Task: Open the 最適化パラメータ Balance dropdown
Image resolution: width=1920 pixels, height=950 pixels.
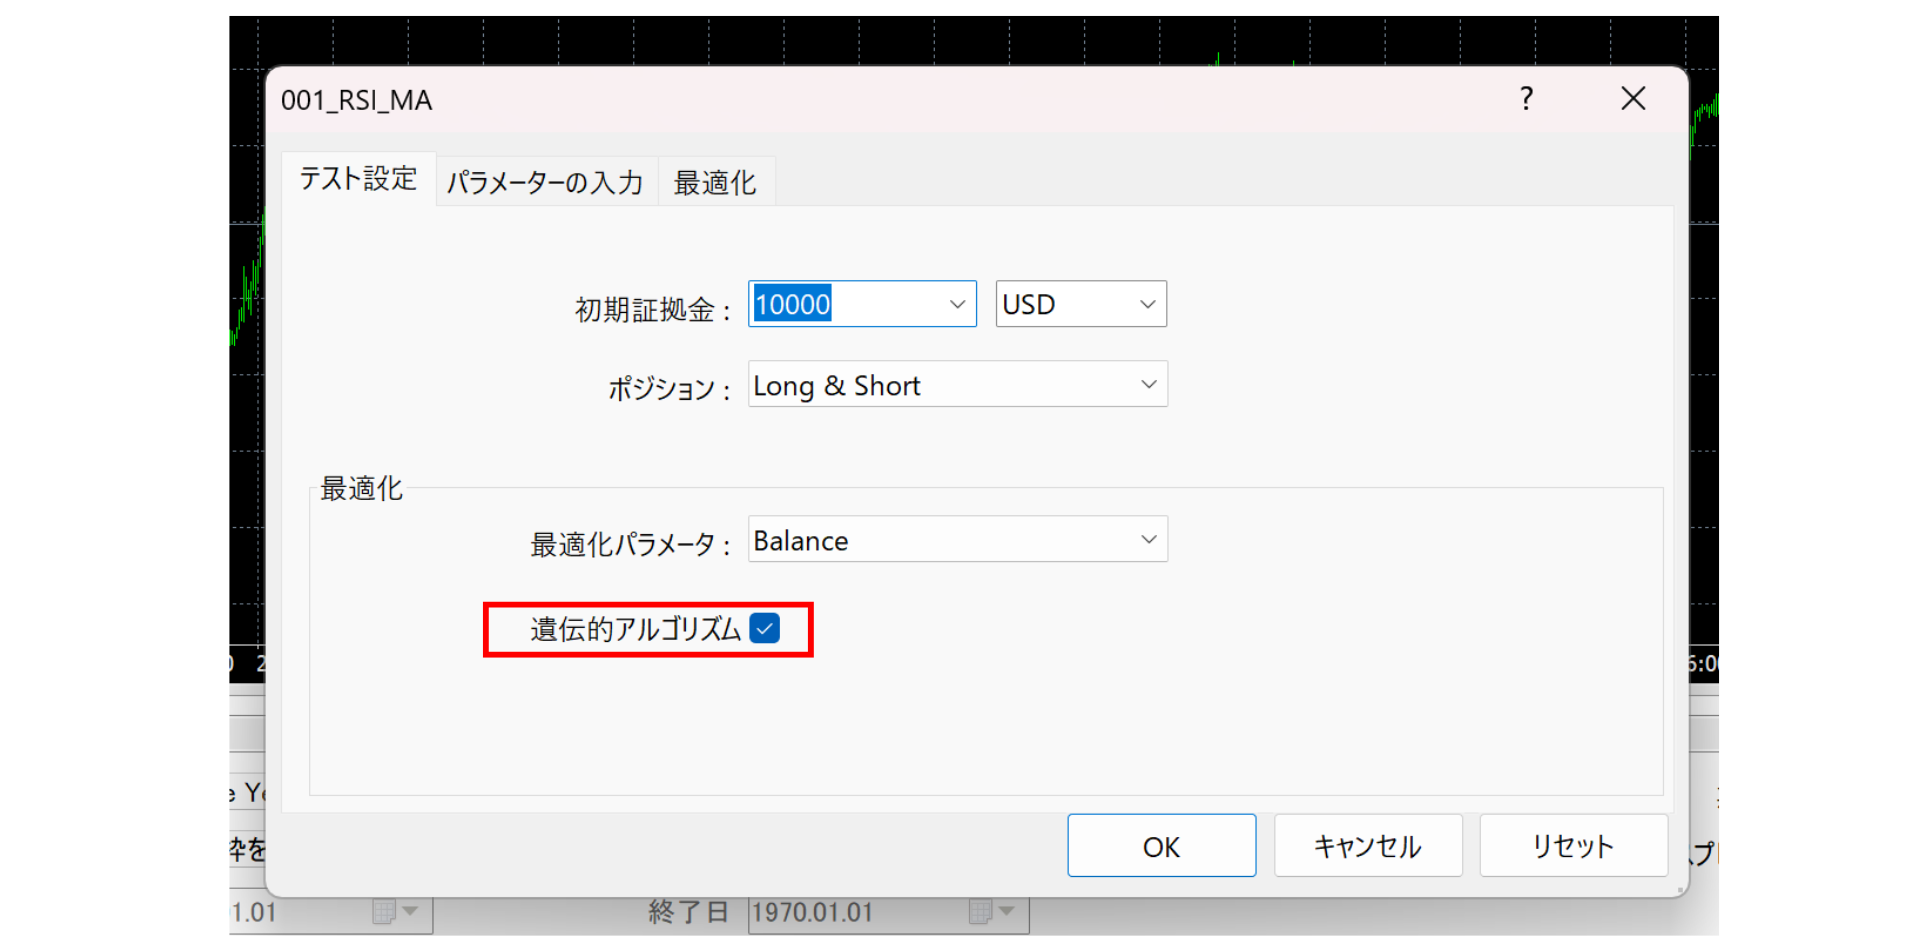Action: 1148,539
